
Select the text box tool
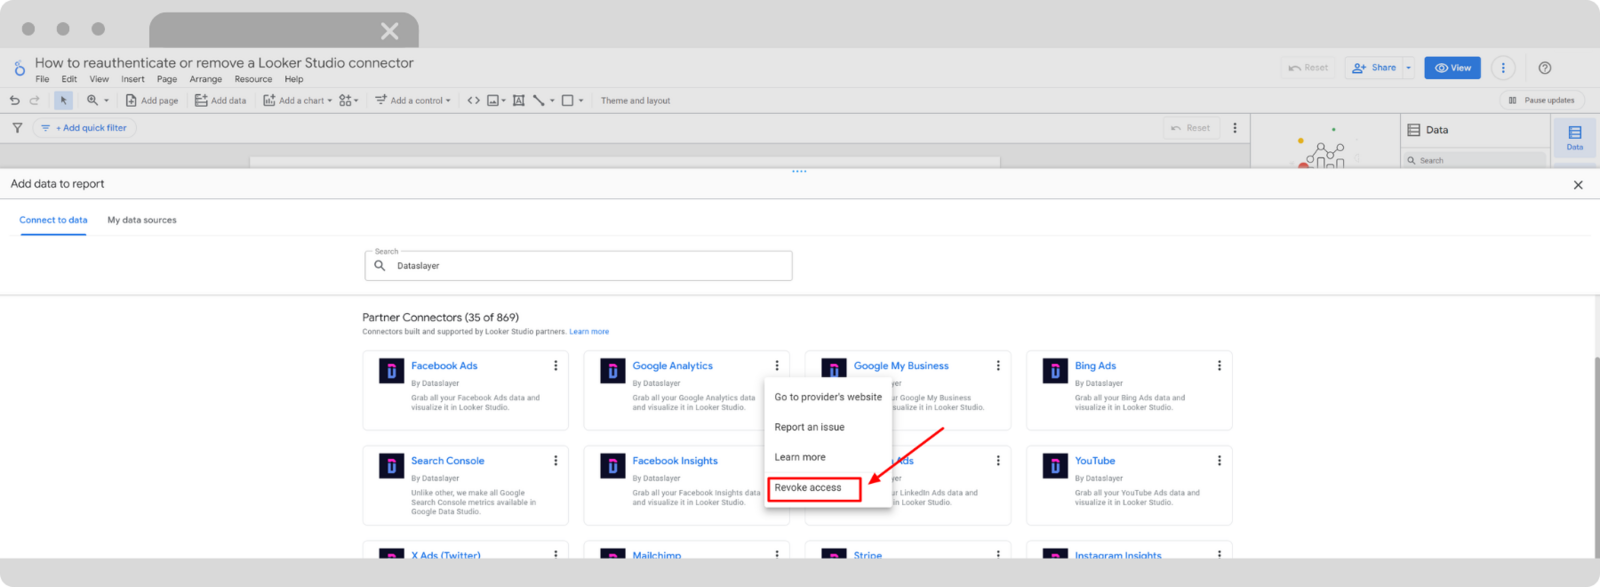click(519, 100)
